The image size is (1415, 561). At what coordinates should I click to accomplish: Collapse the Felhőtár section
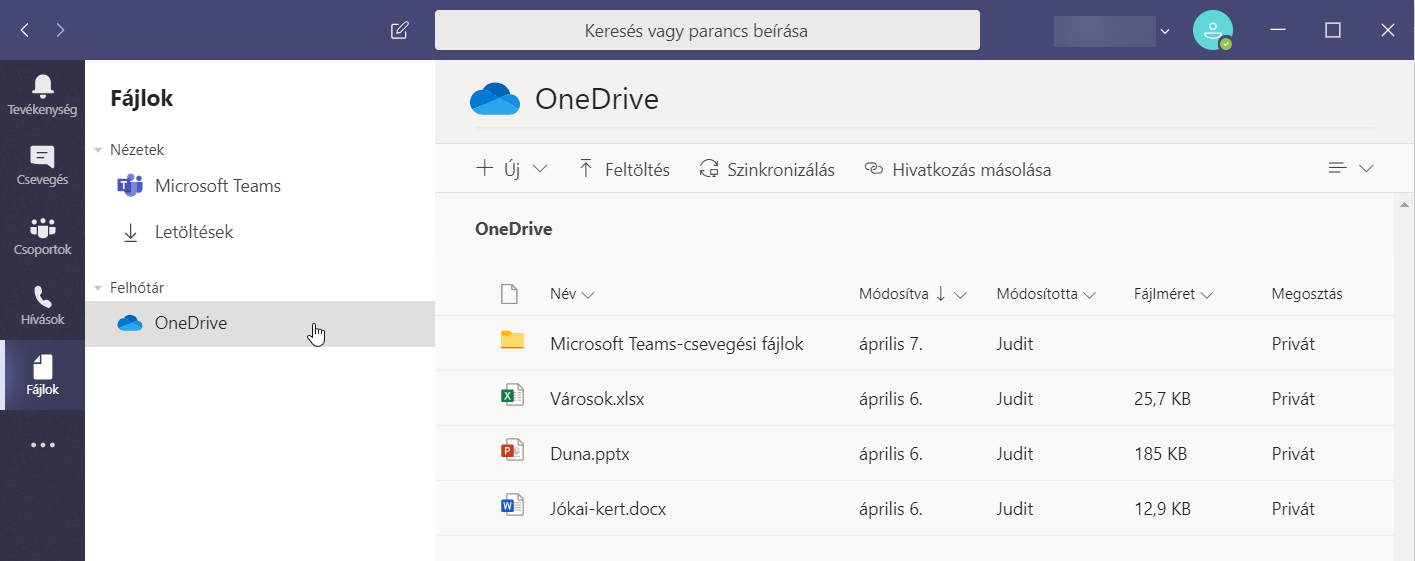coord(98,288)
